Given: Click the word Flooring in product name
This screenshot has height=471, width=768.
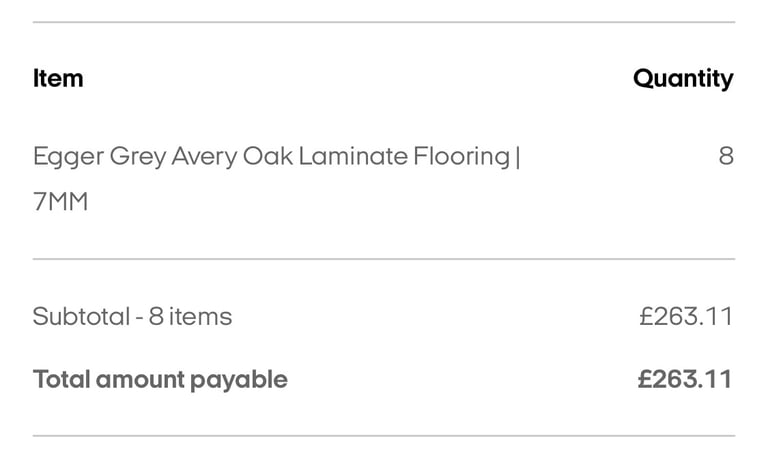Looking at the screenshot, I should coord(461,158).
